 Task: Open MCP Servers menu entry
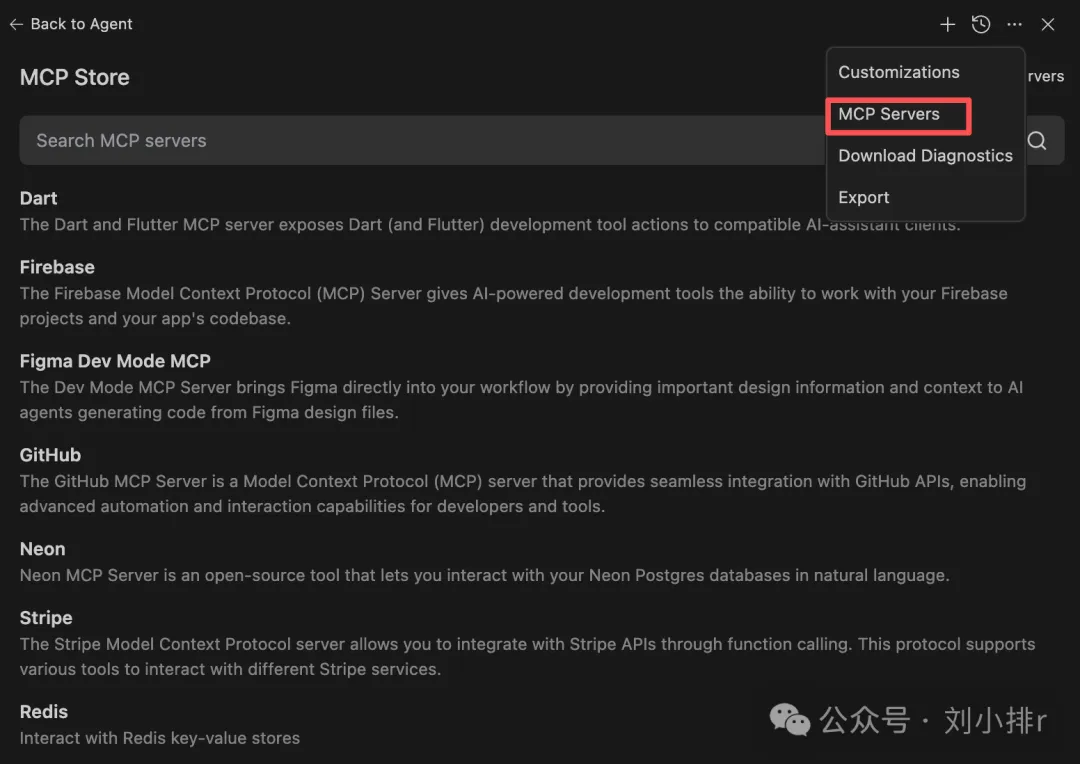click(889, 114)
